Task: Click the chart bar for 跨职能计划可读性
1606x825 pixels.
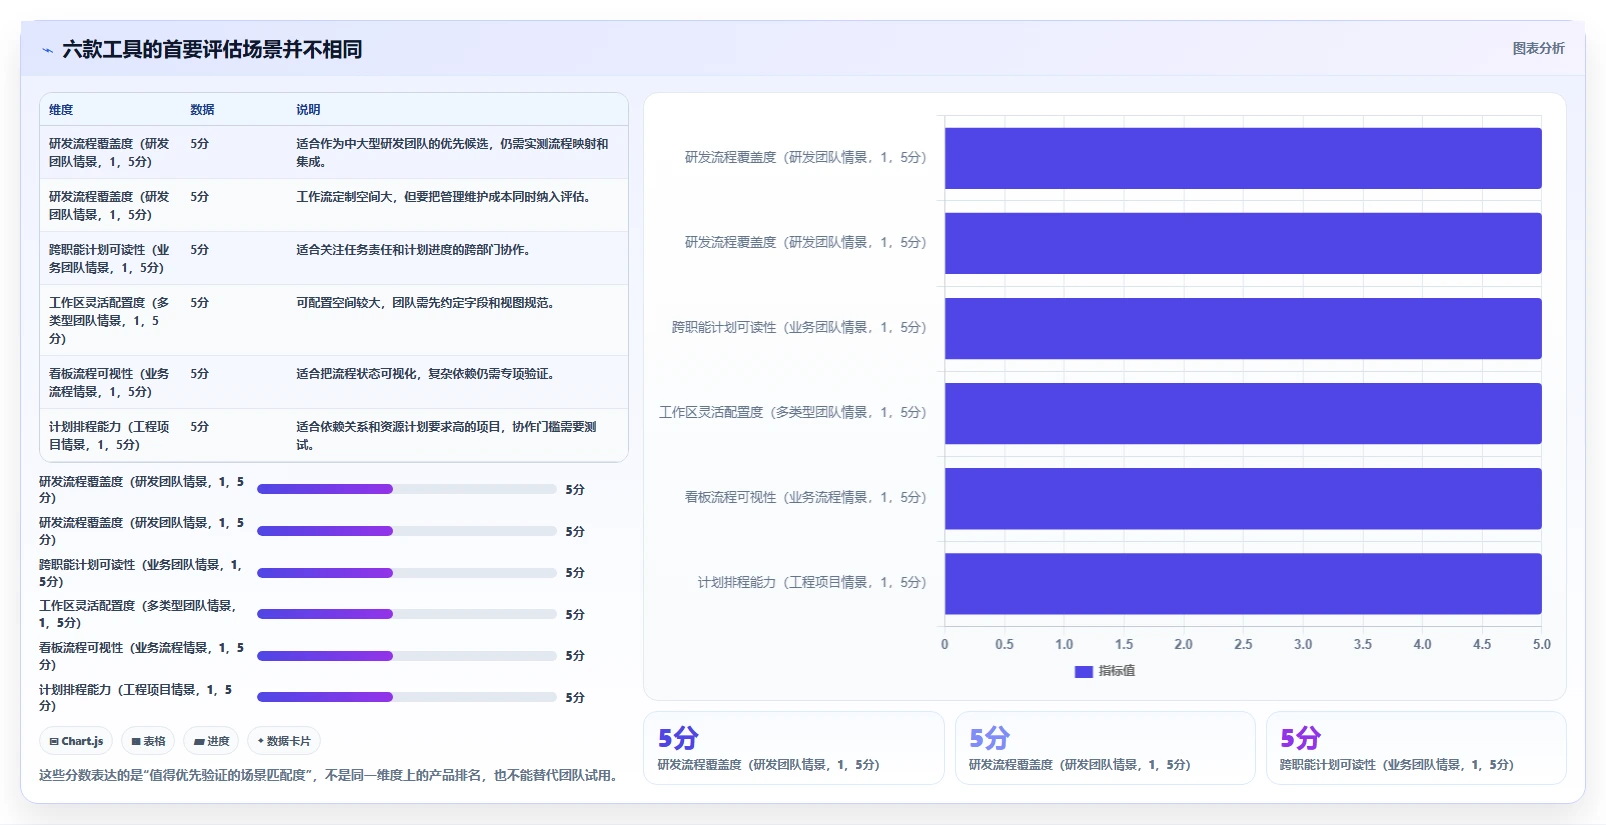Action: [1243, 328]
